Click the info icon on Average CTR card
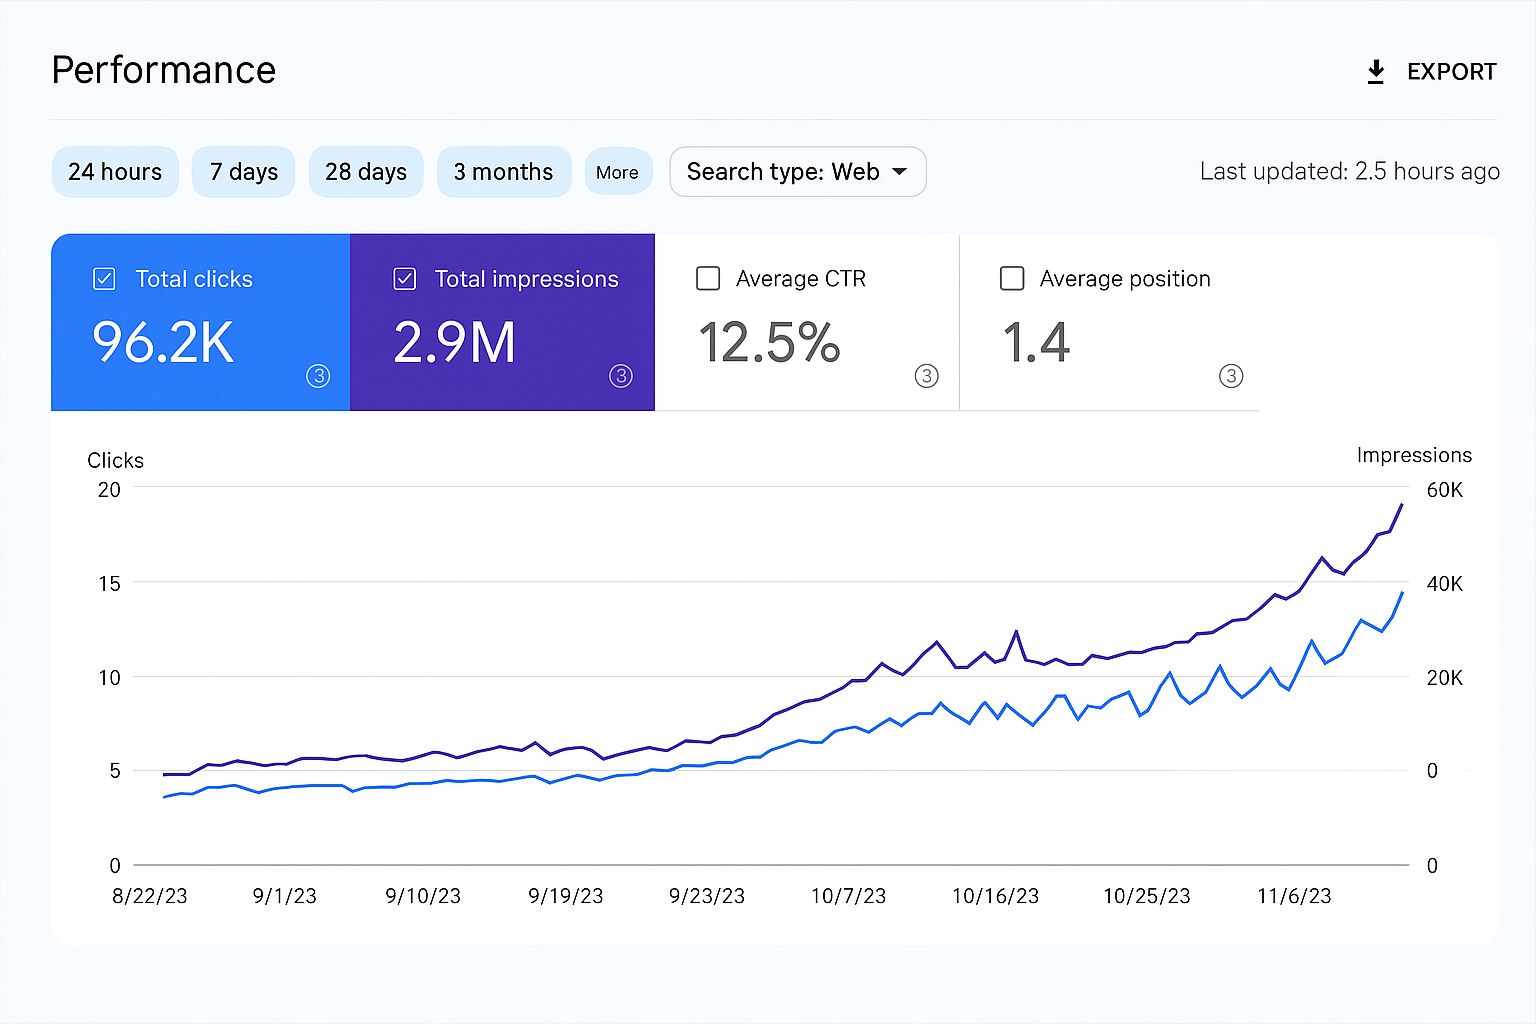This screenshot has width=1536, height=1024. 926,376
